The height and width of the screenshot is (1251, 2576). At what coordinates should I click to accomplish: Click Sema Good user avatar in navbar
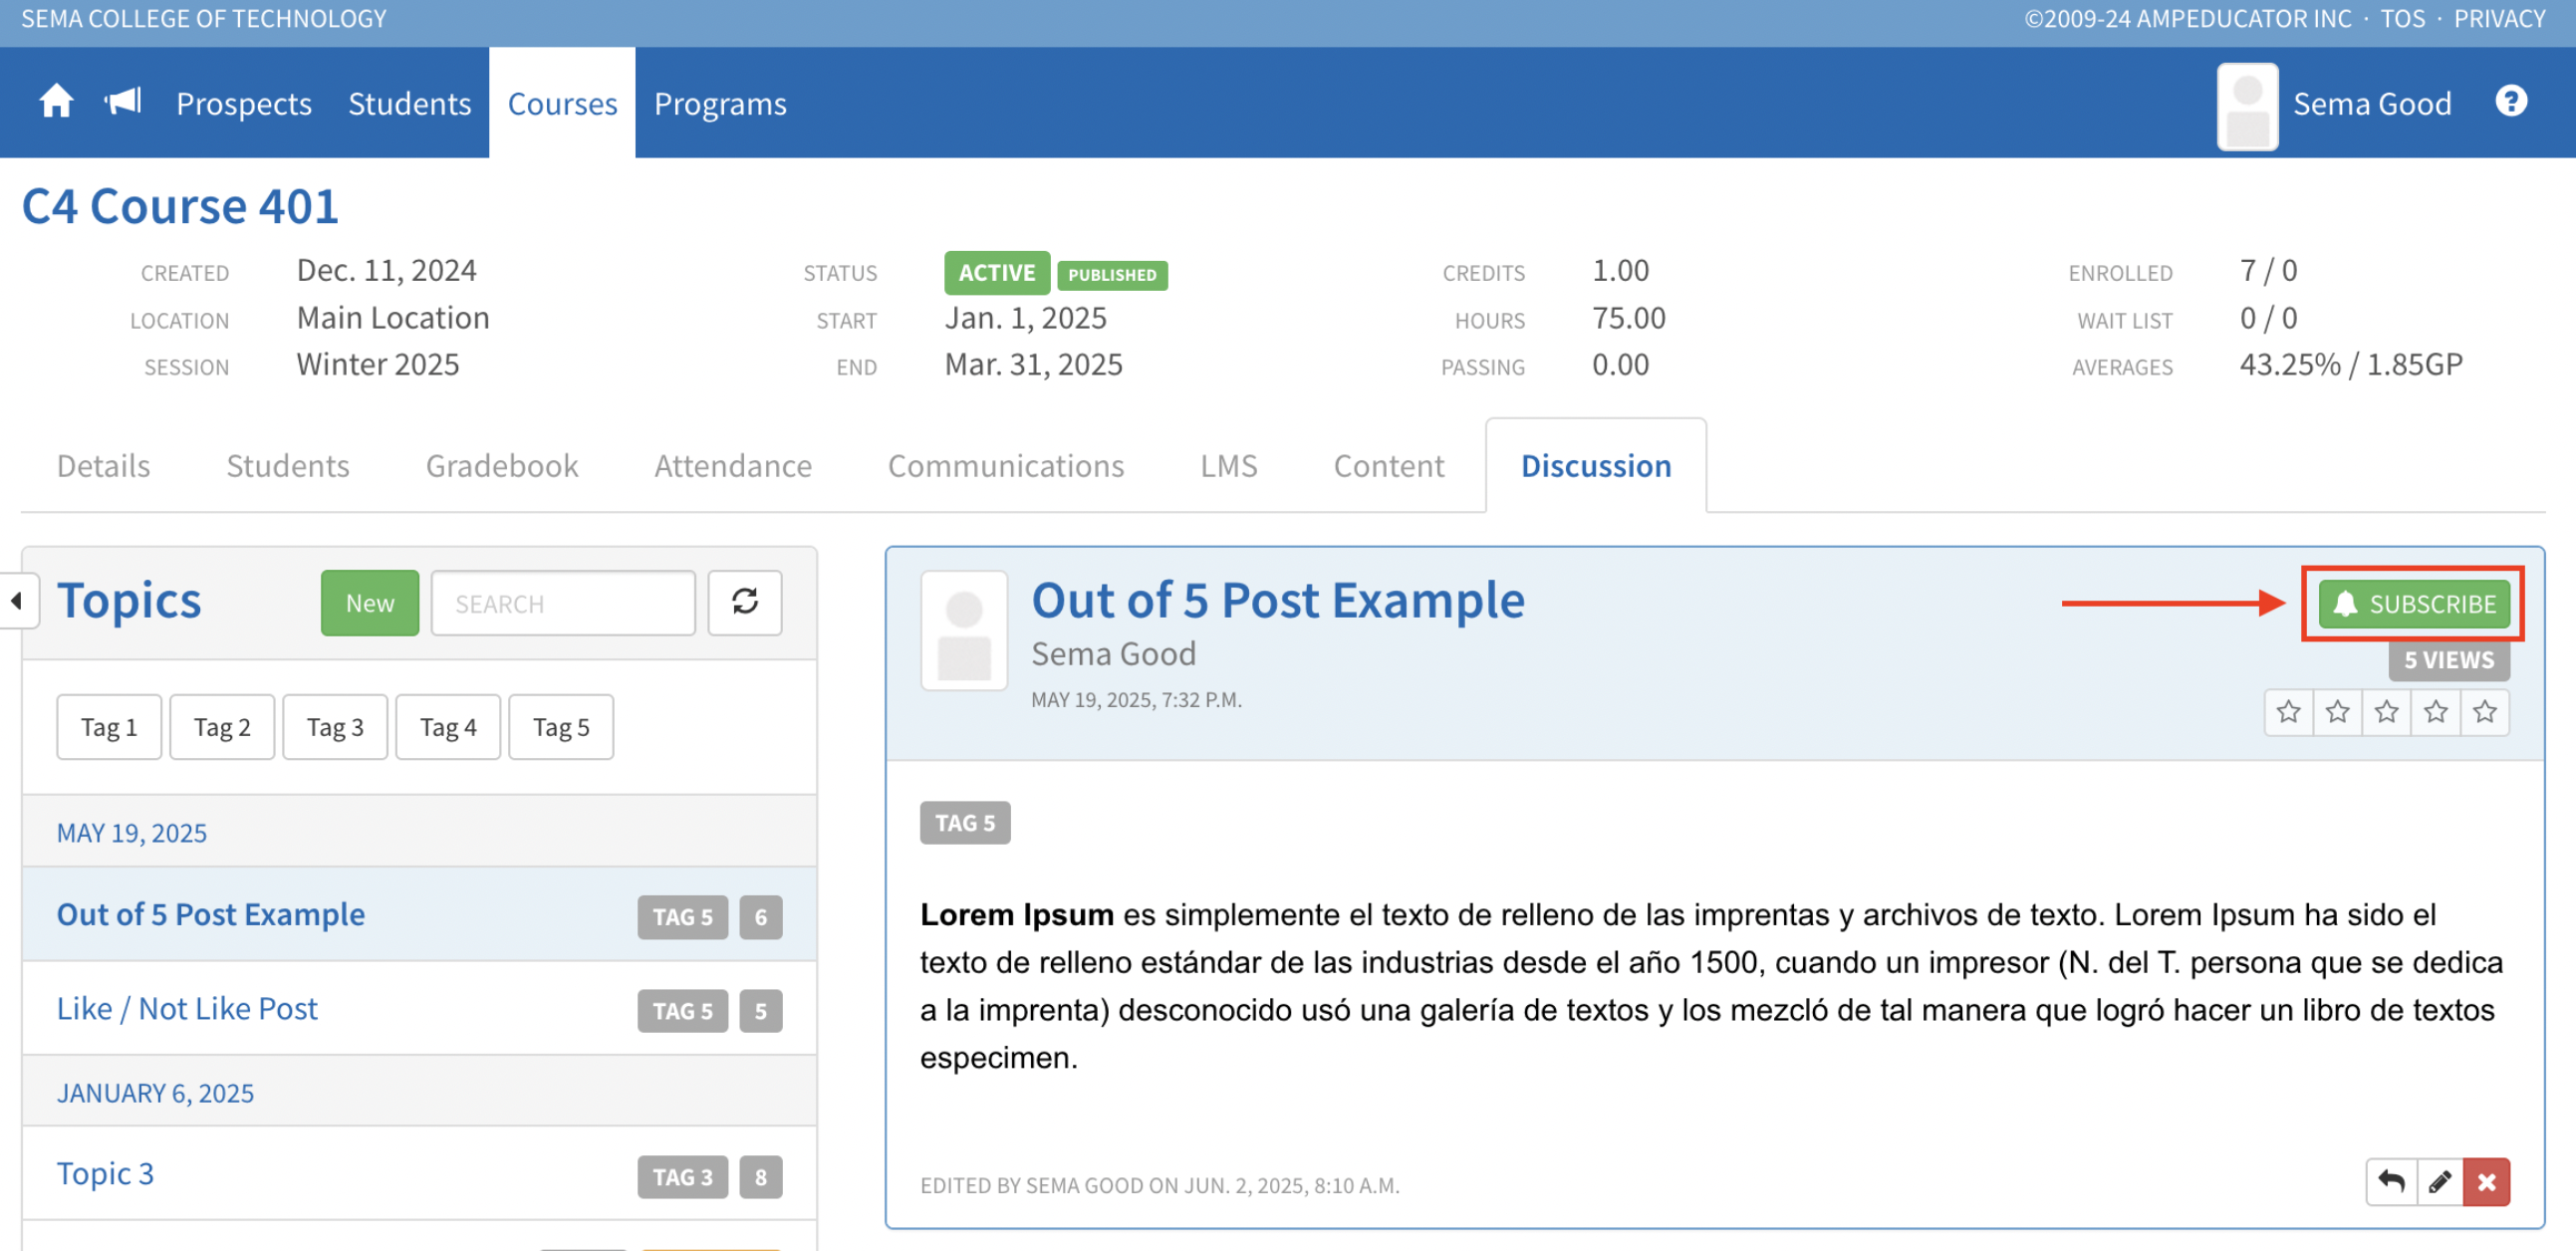tap(2247, 106)
